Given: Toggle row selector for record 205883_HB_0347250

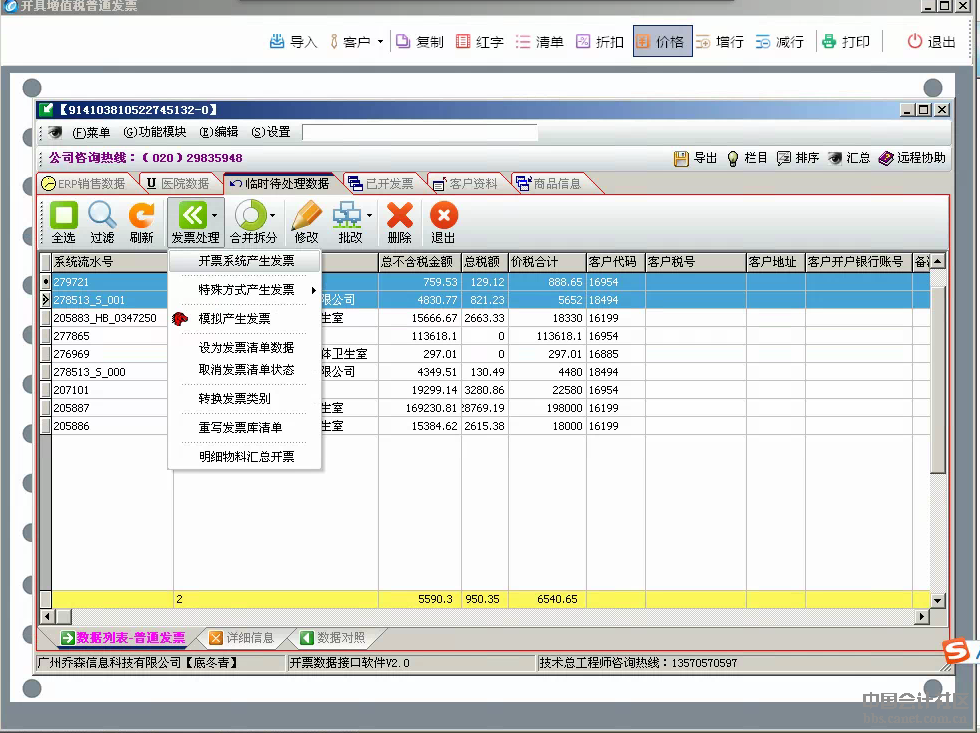Looking at the screenshot, I should [45, 318].
